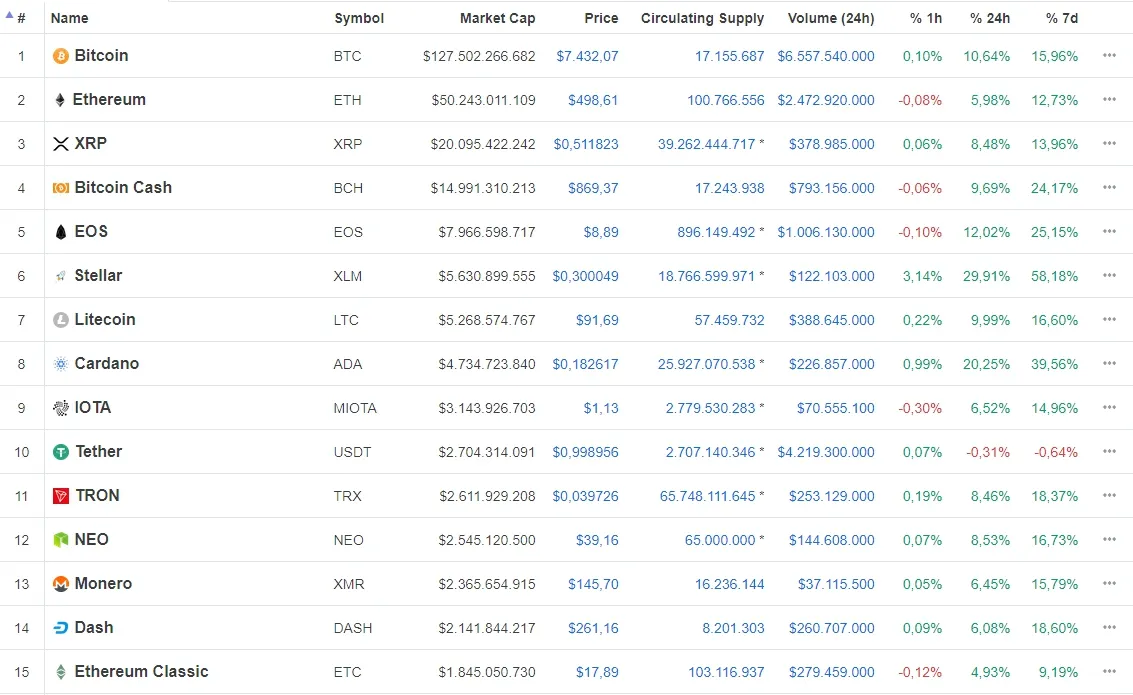Open the three-dot menu for Dash row

pos(1109,628)
